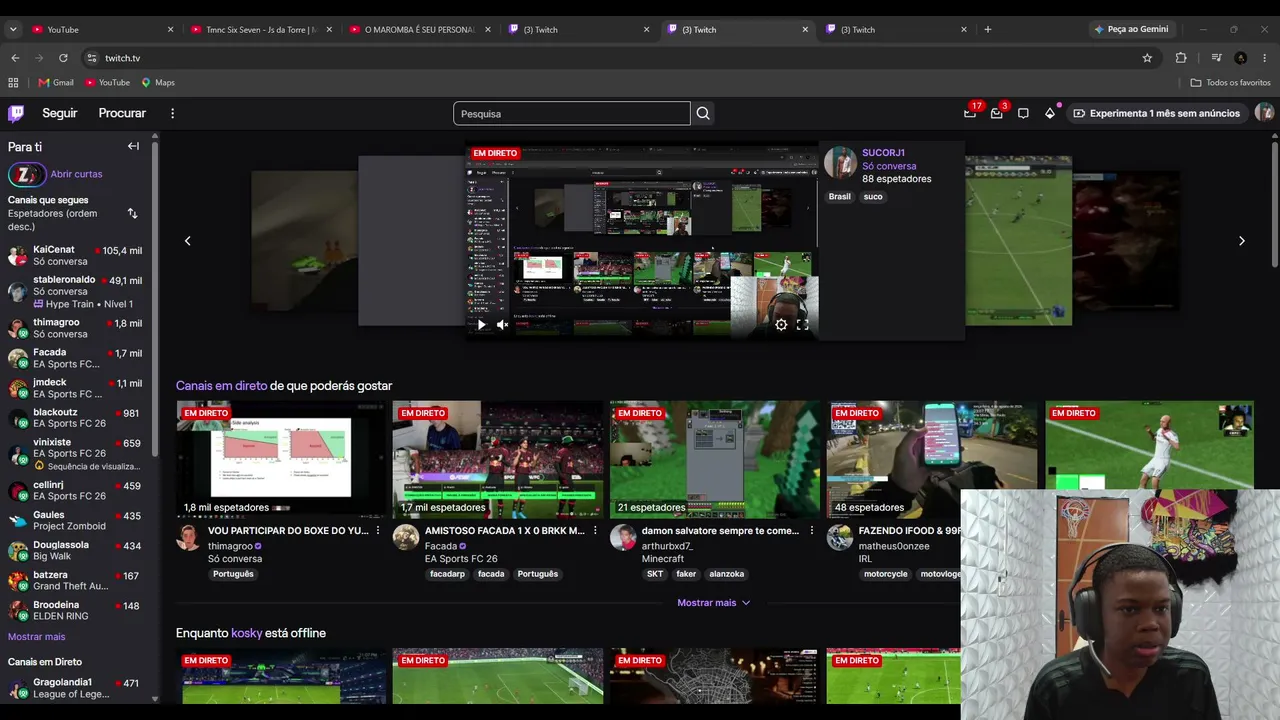The height and width of the screenshot is (720, 1280).
Task: Open Gaules channel in sidebar
Action: point(75,520)
